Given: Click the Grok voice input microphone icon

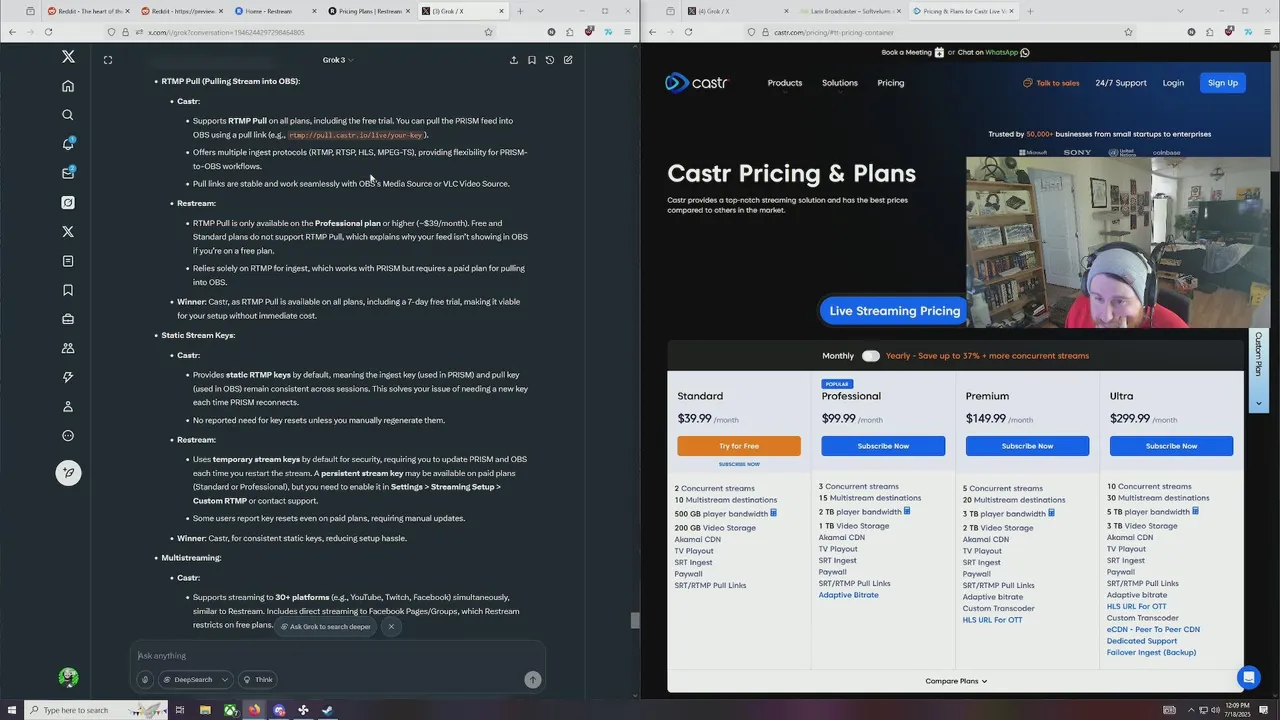Looking at the screenshot, I should (x=145, y=679).
